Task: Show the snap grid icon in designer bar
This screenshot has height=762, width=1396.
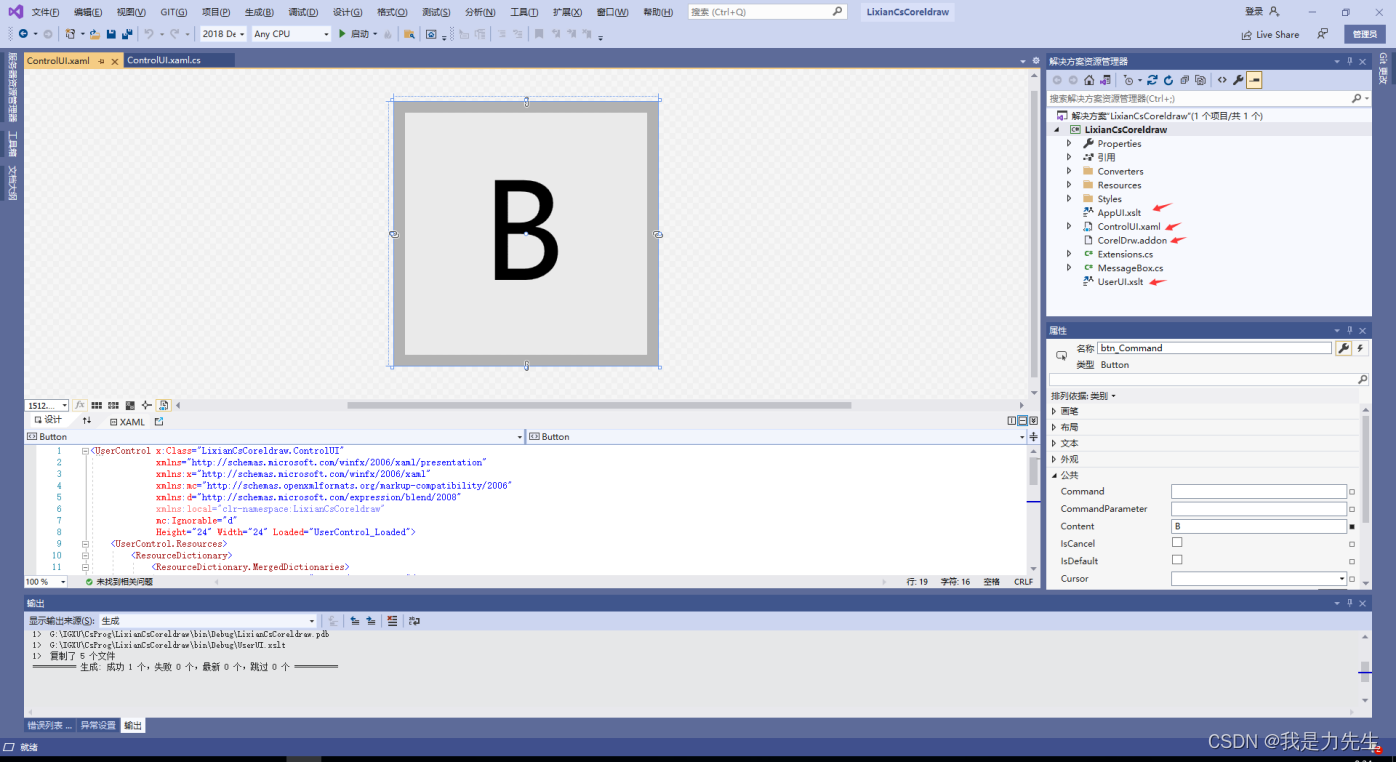Action: pos(97,405)
